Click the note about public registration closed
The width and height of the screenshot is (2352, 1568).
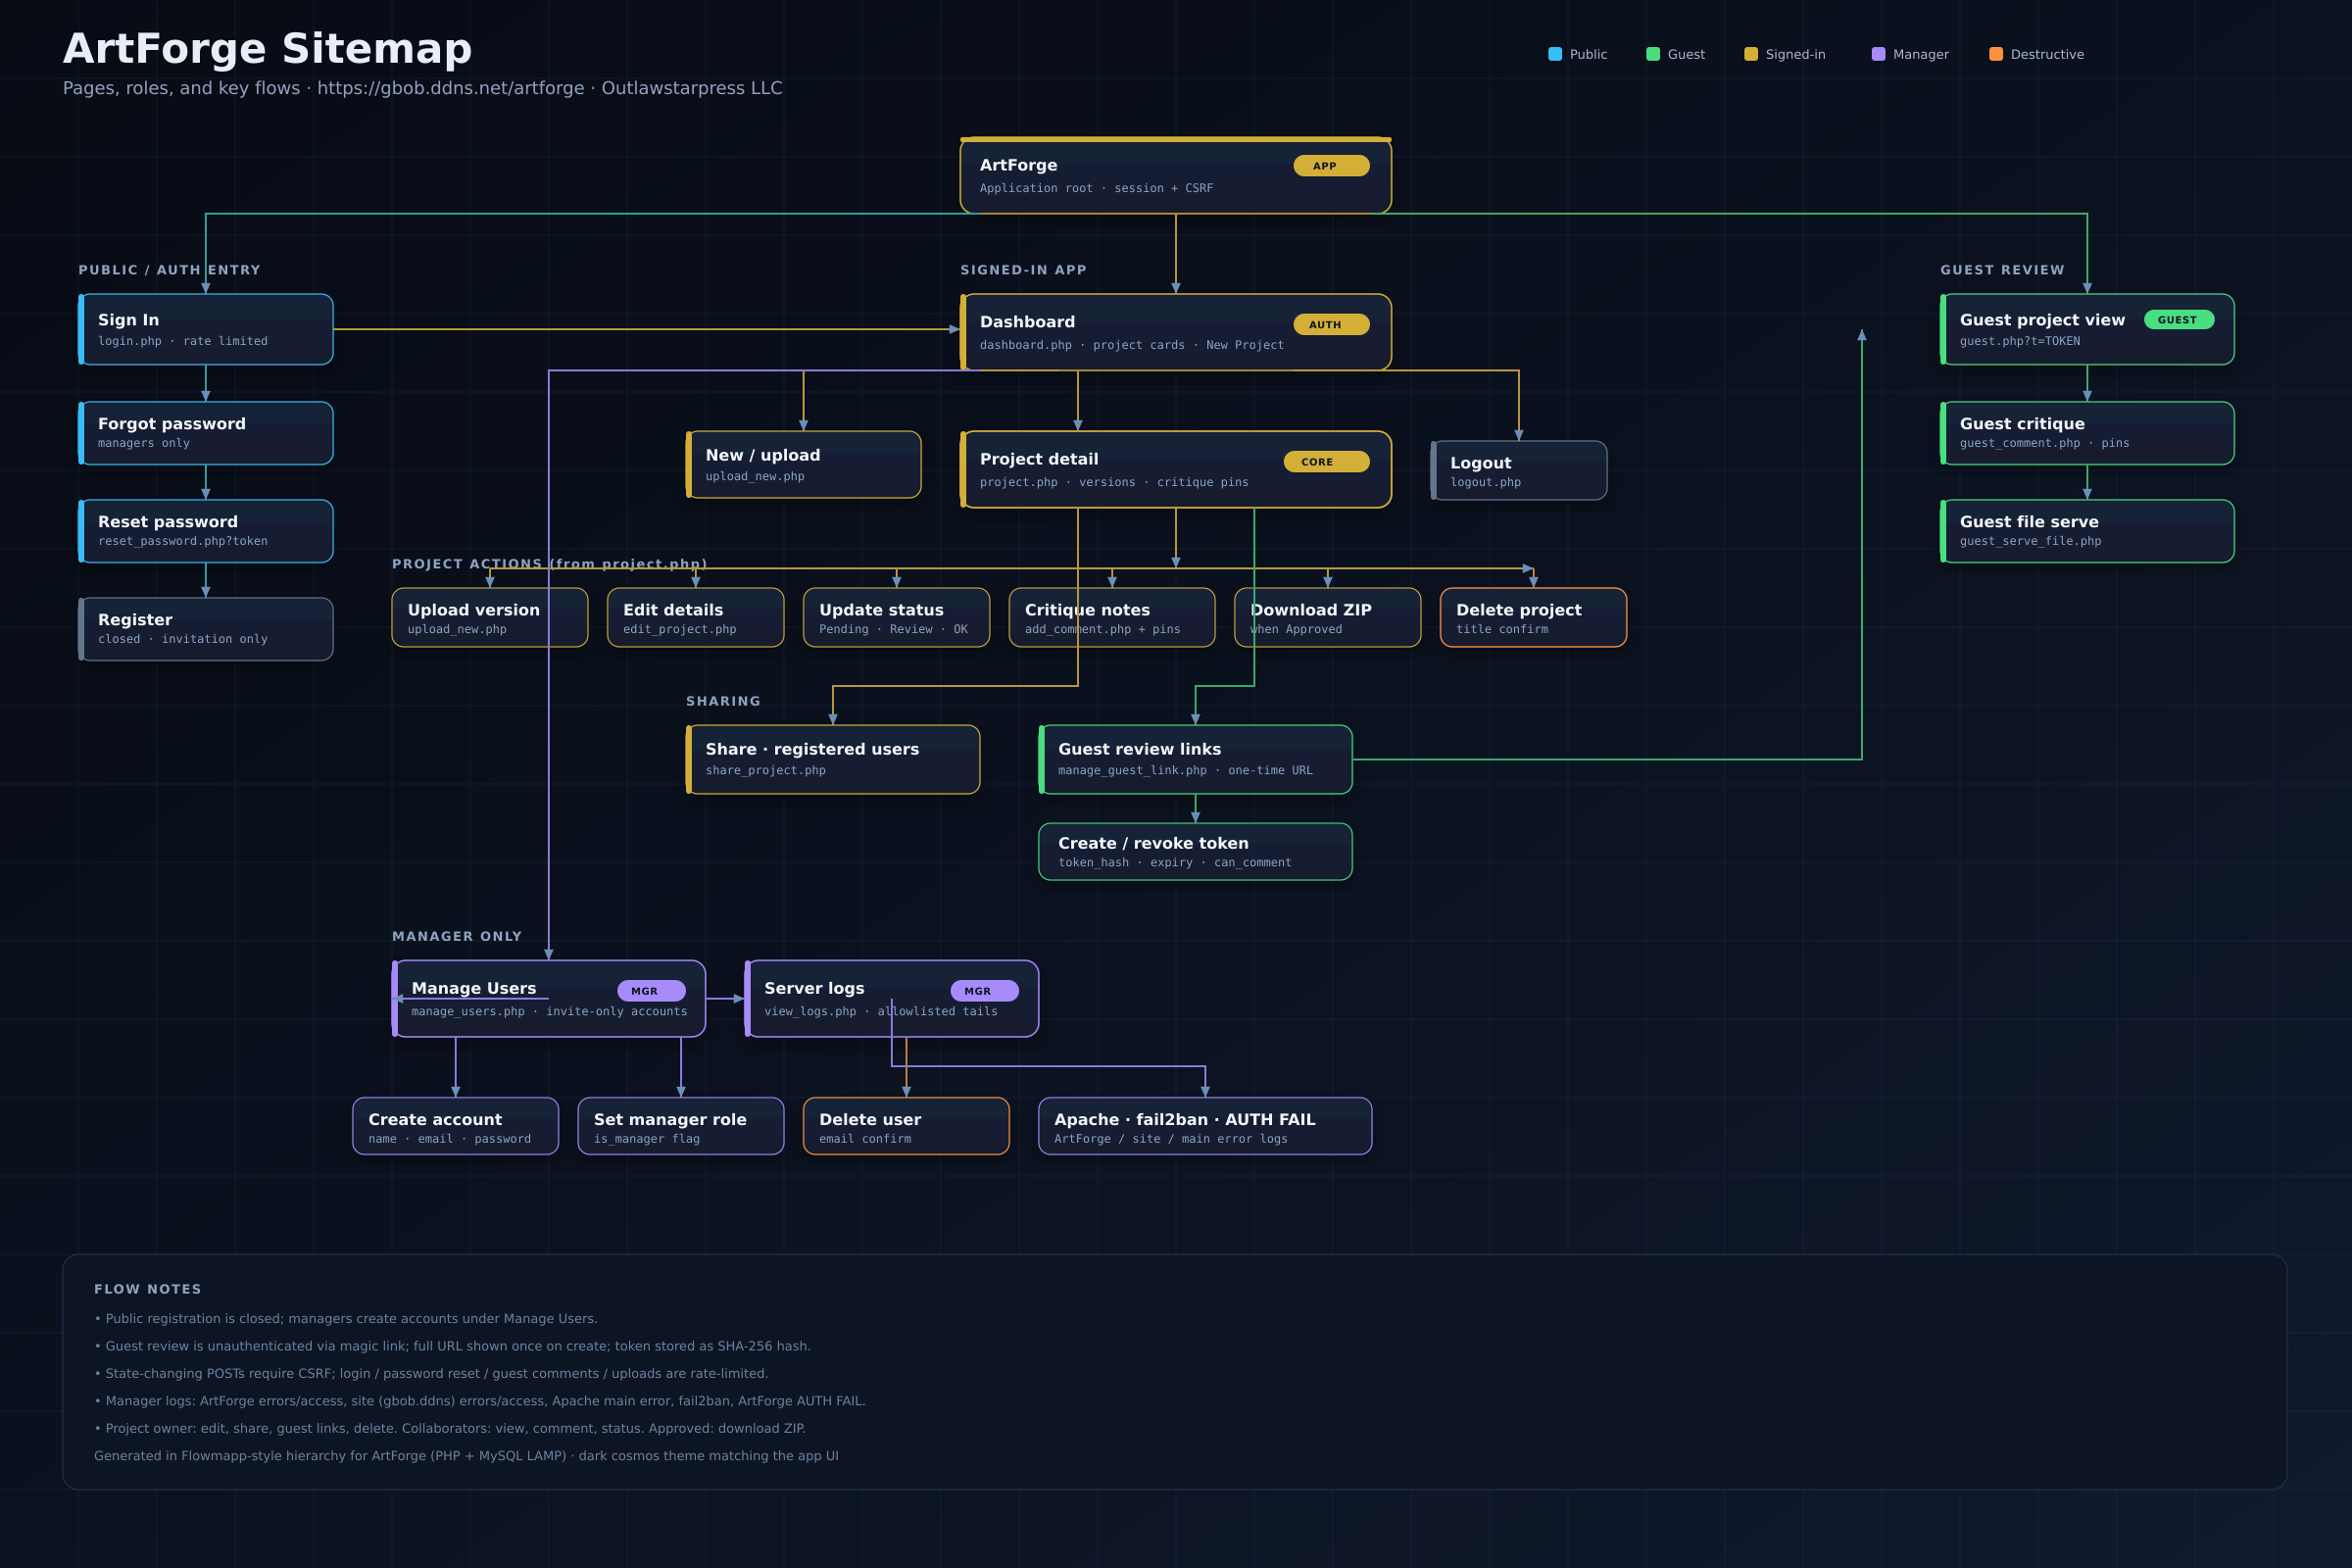(346, 1319)
